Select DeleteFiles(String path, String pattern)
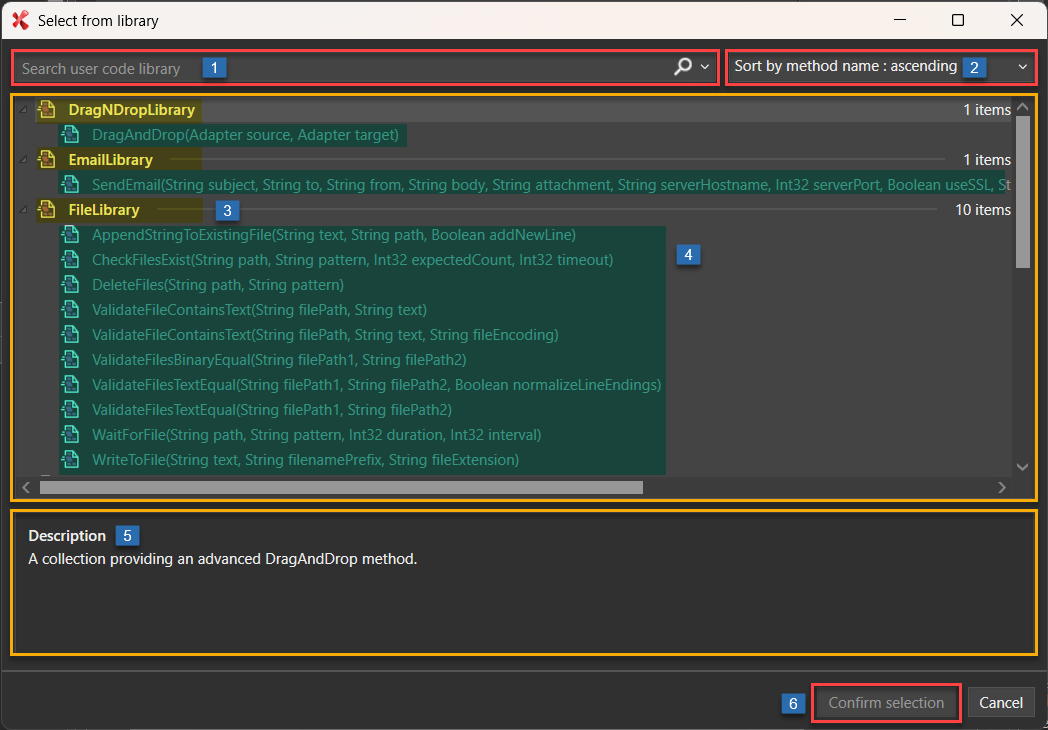 (x=218, y=285)
